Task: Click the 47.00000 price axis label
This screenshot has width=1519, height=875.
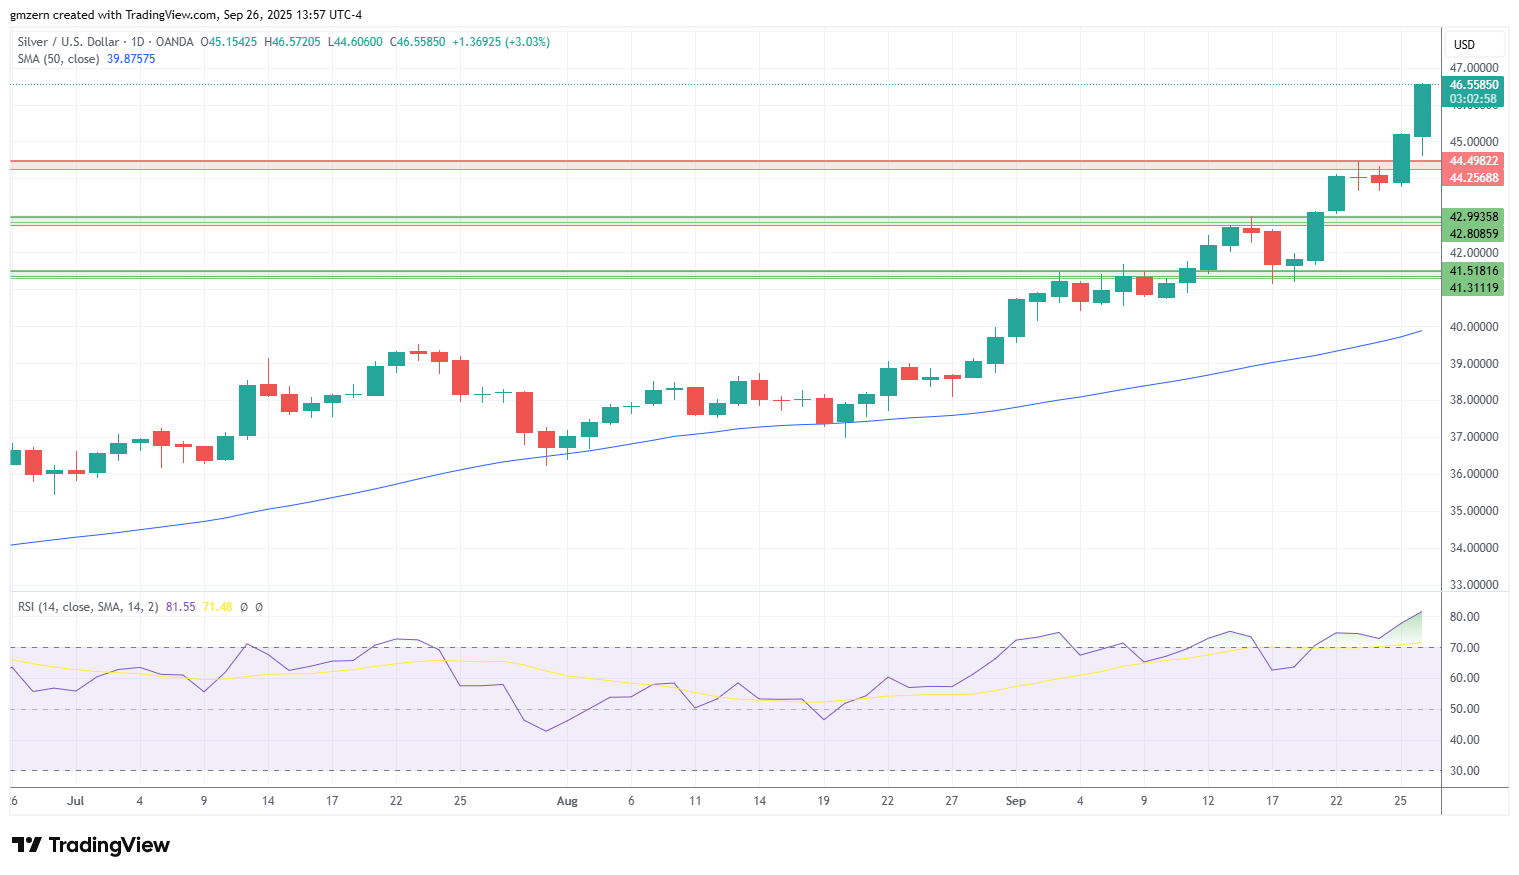Action: point(1474,68)
